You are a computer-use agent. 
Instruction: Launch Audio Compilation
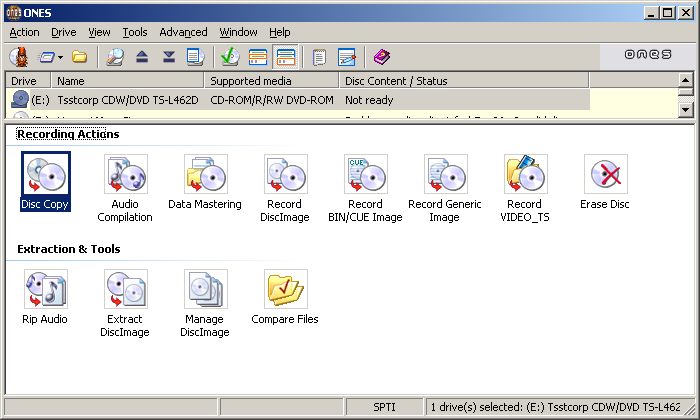click(125, 175)
